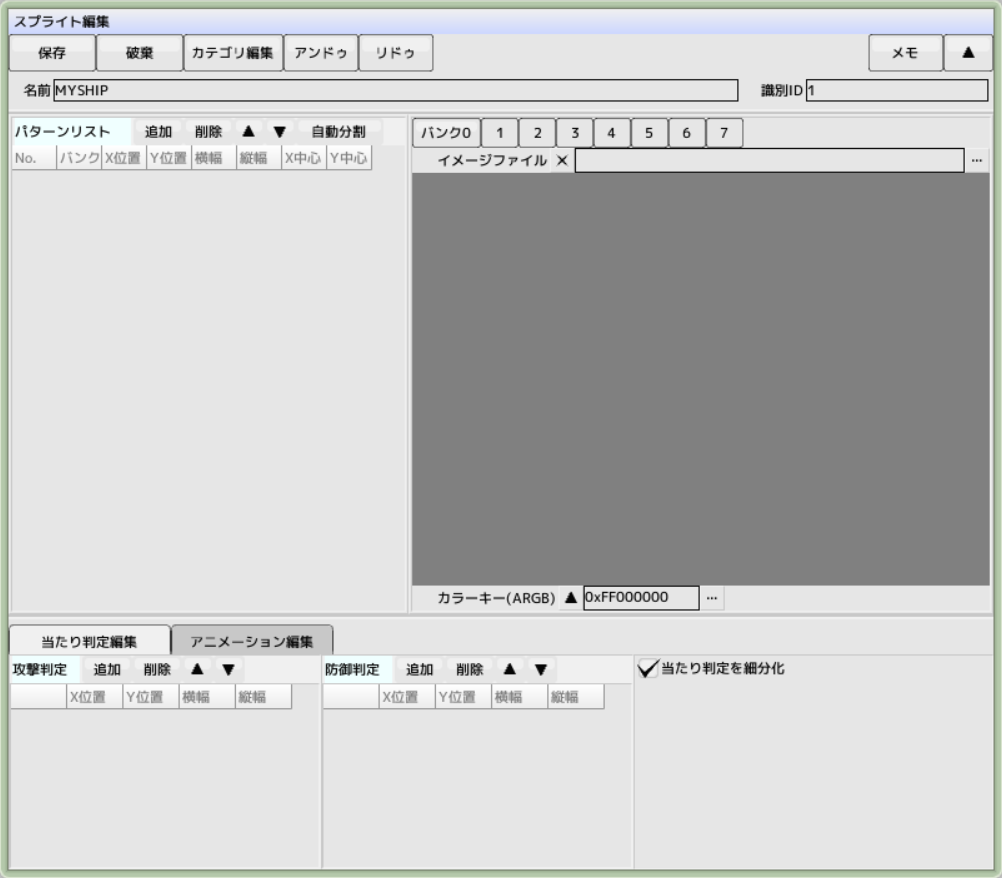Move pattern up in Pattern List

(249, 132)
